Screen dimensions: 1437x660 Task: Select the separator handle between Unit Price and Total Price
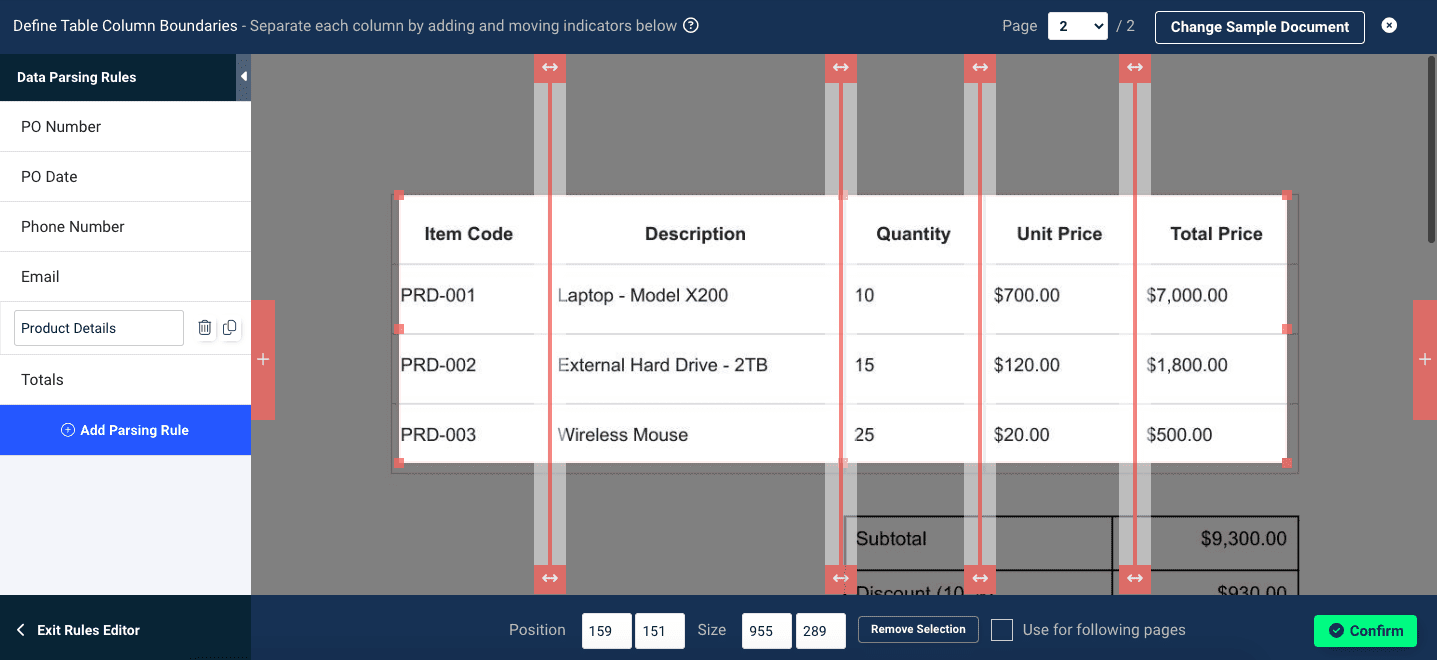(1135, 67)
